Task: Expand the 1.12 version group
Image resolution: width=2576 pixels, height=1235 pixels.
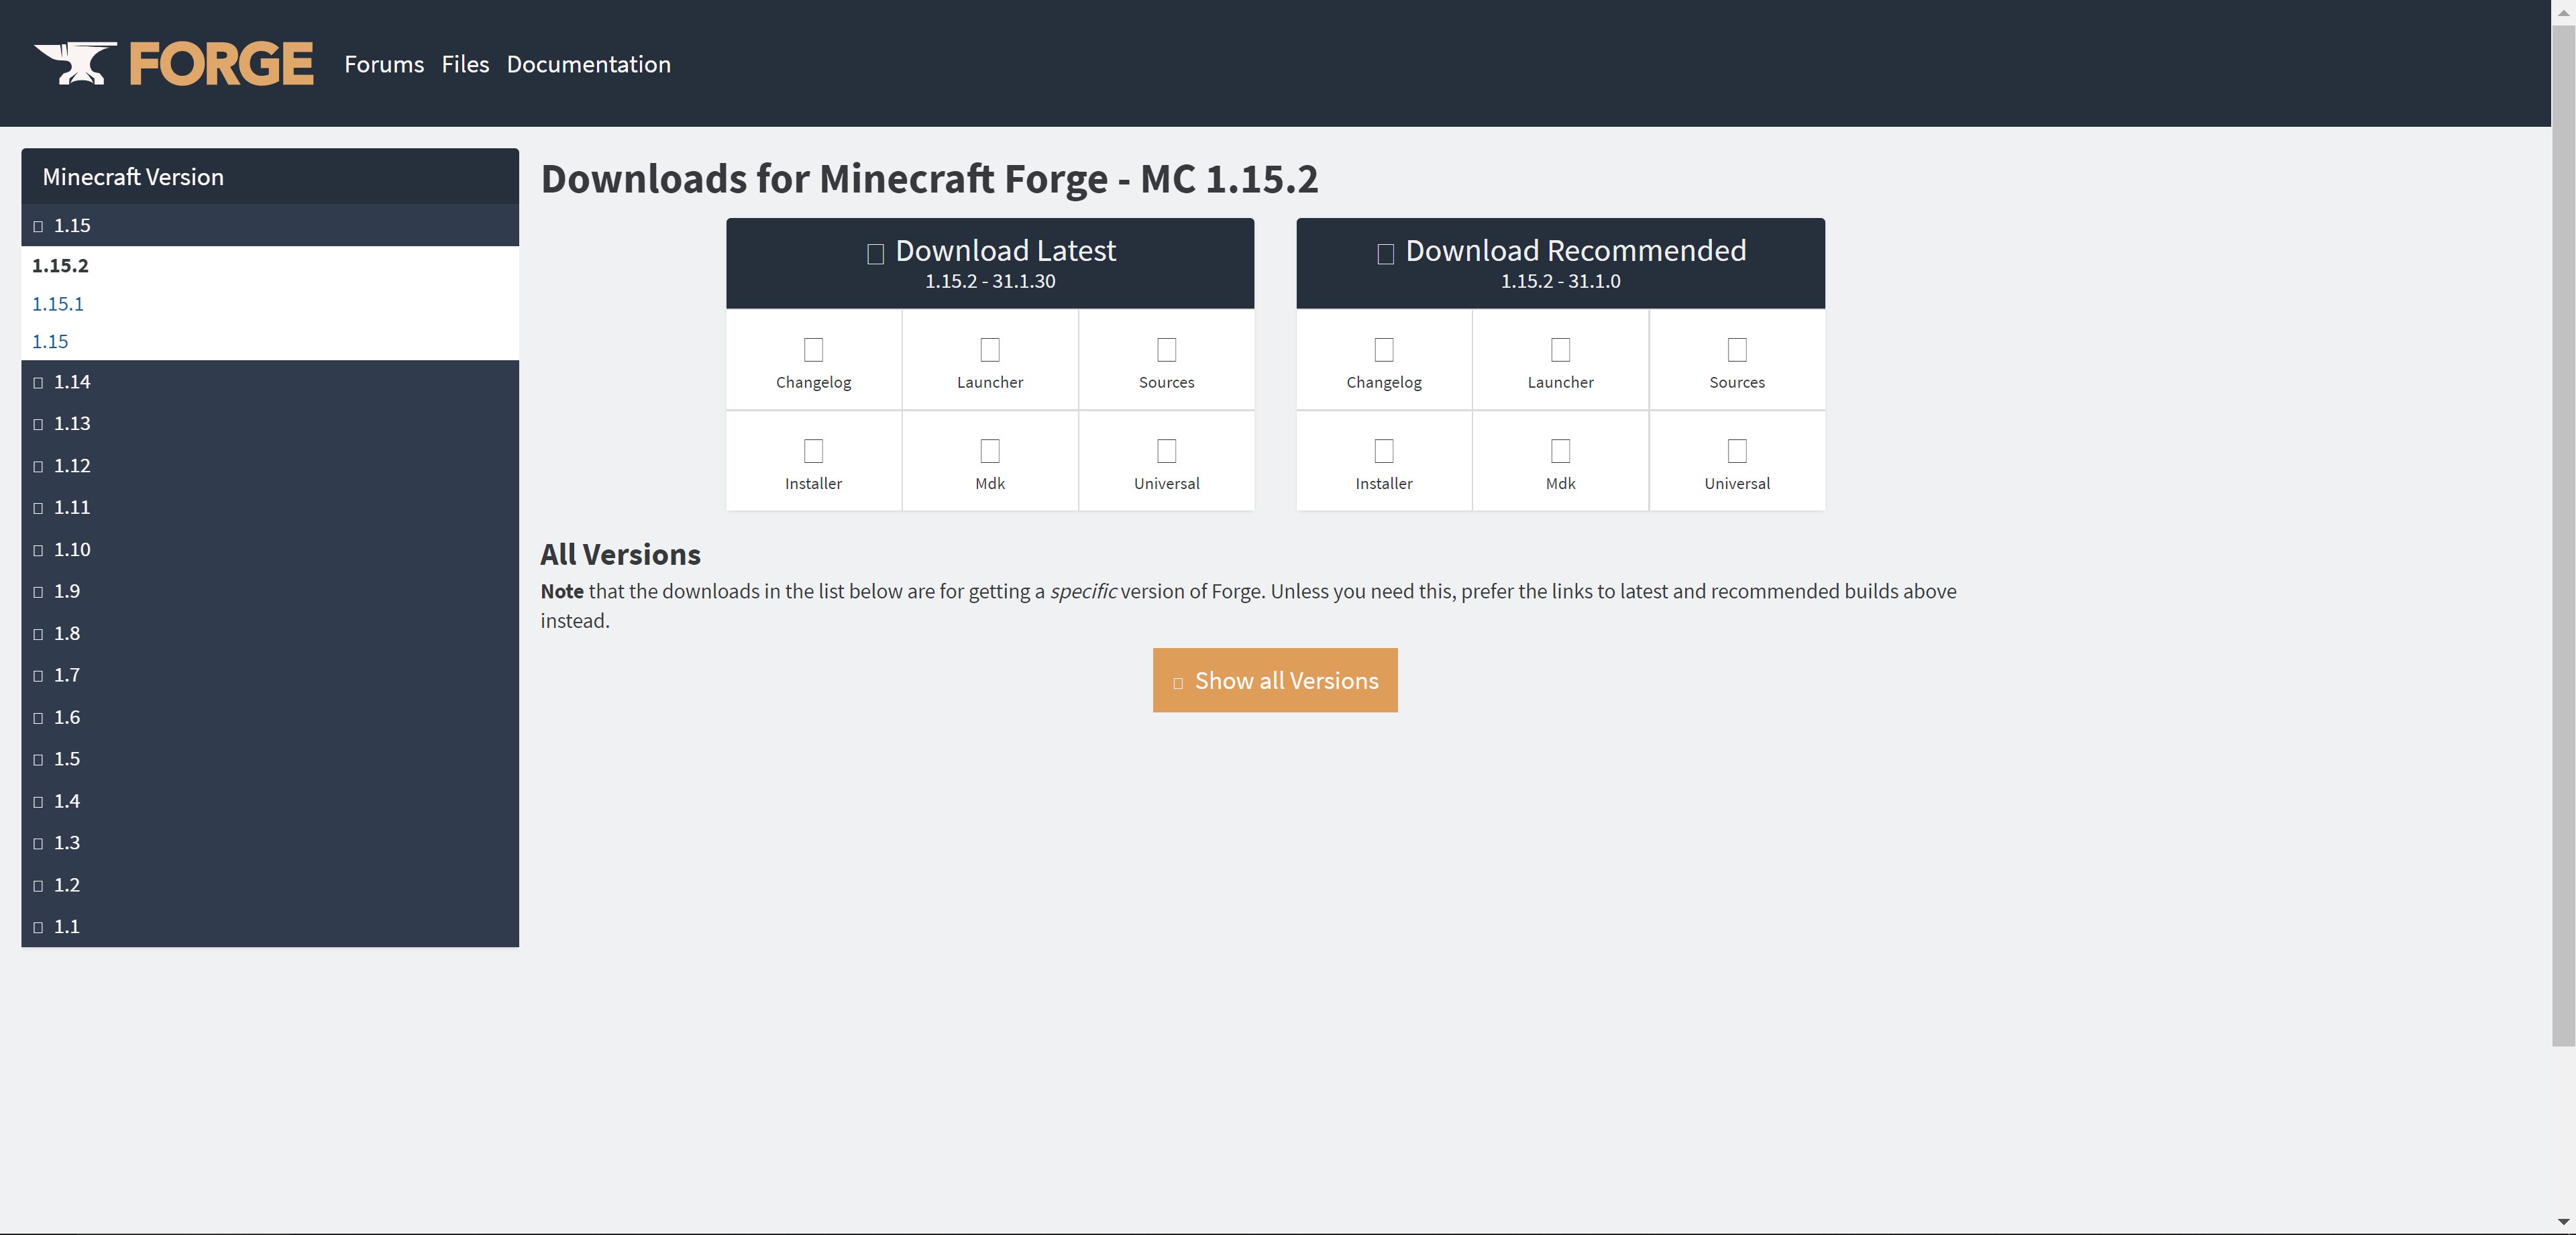Action: click(270, 465)
